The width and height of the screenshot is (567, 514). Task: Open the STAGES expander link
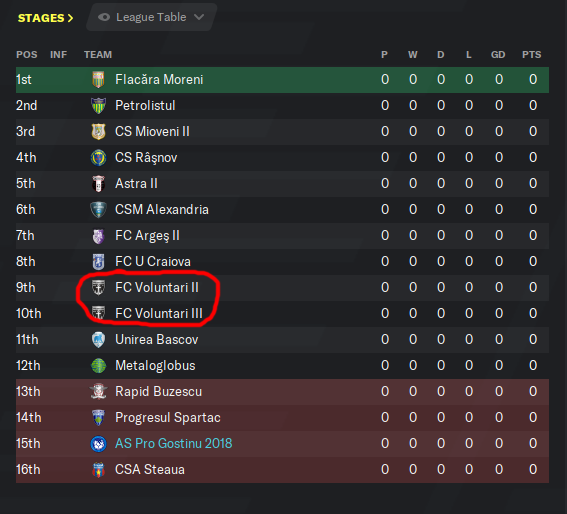46,18
